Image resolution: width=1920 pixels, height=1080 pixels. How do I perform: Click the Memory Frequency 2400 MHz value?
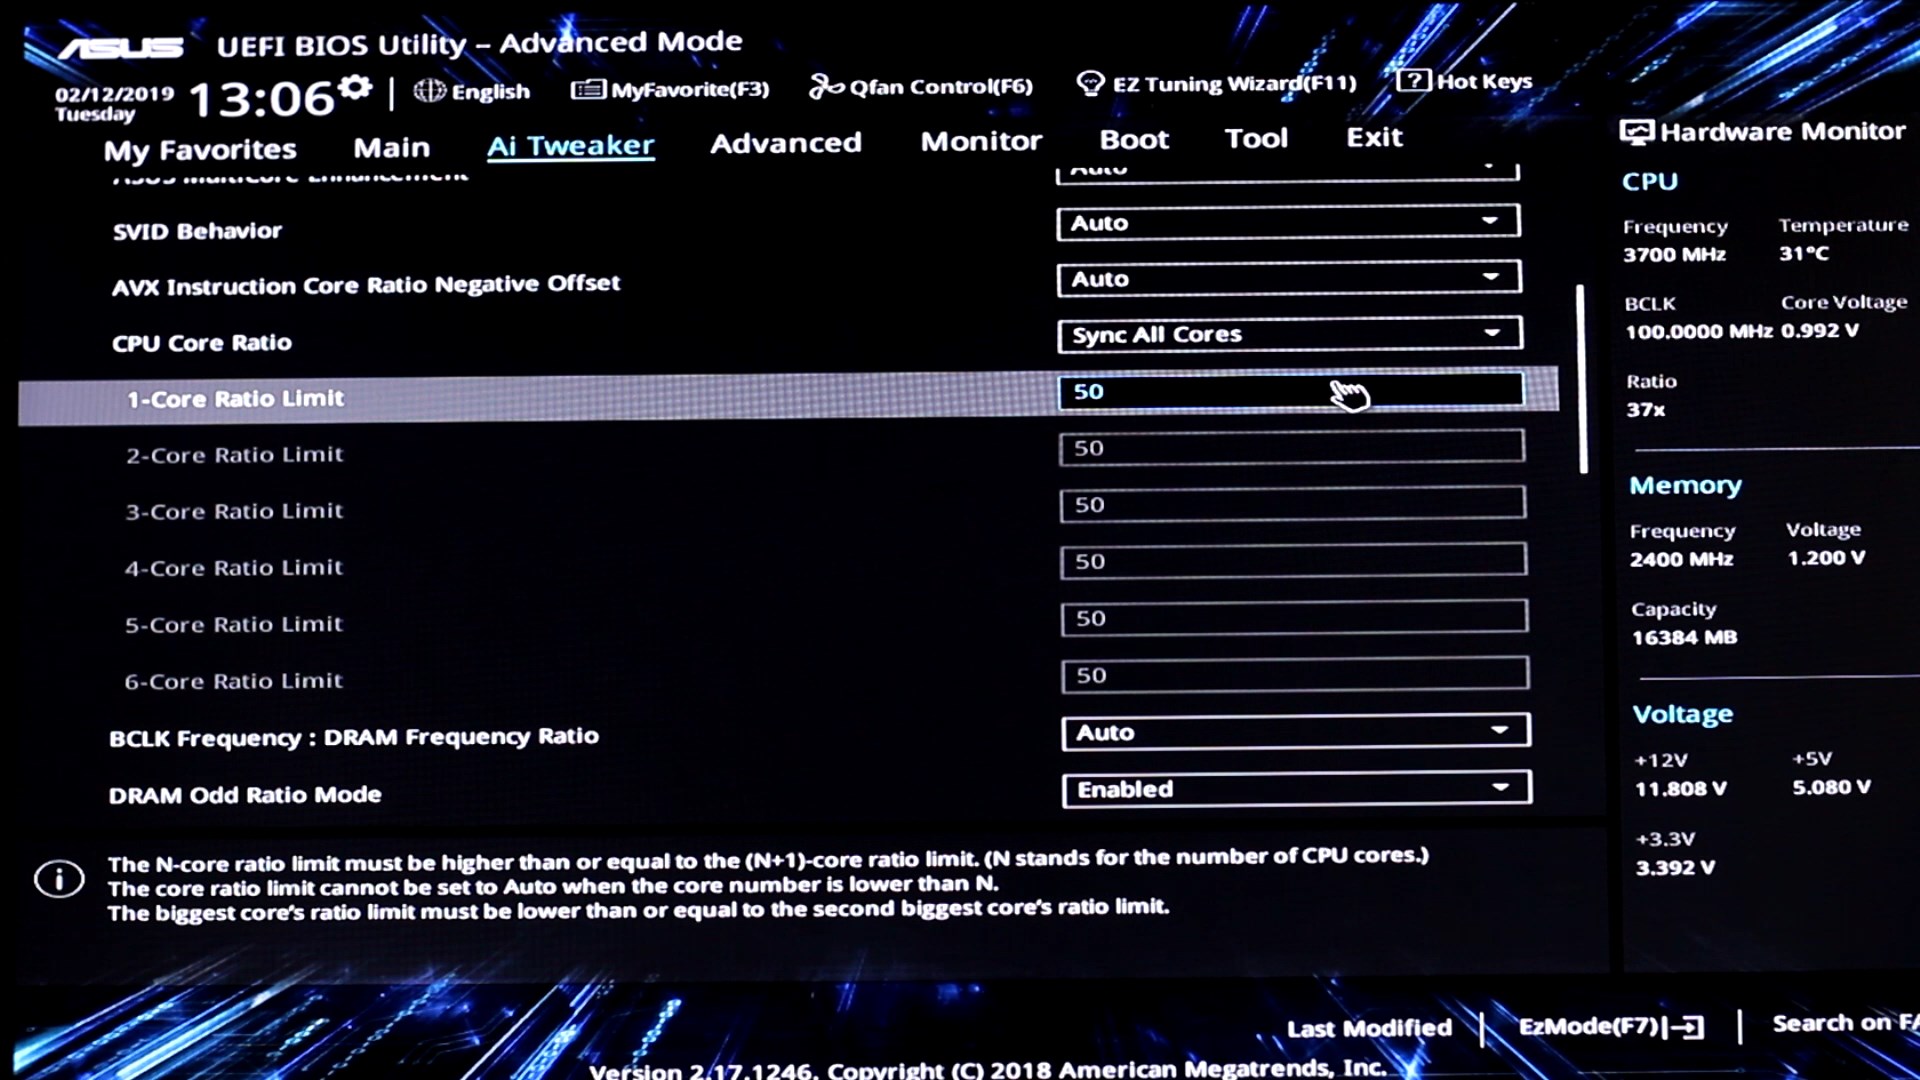tap(1681, 559)
